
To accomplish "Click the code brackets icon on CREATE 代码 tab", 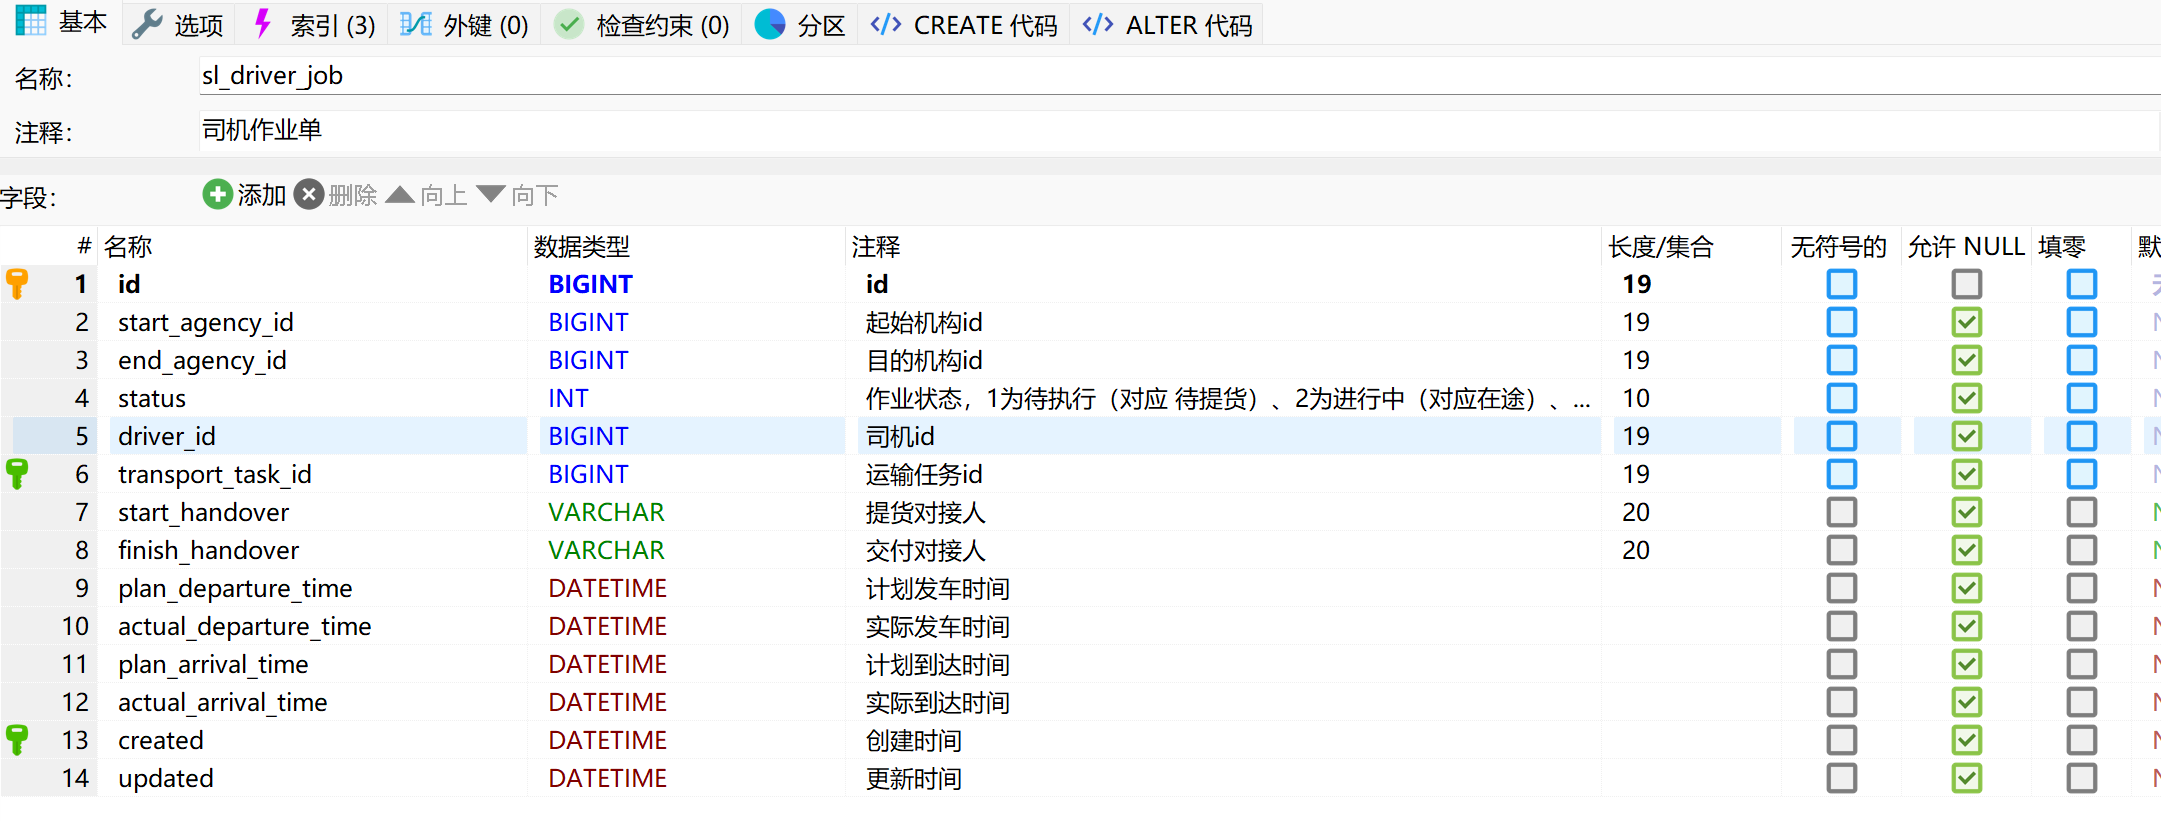I will click(886, 24).
